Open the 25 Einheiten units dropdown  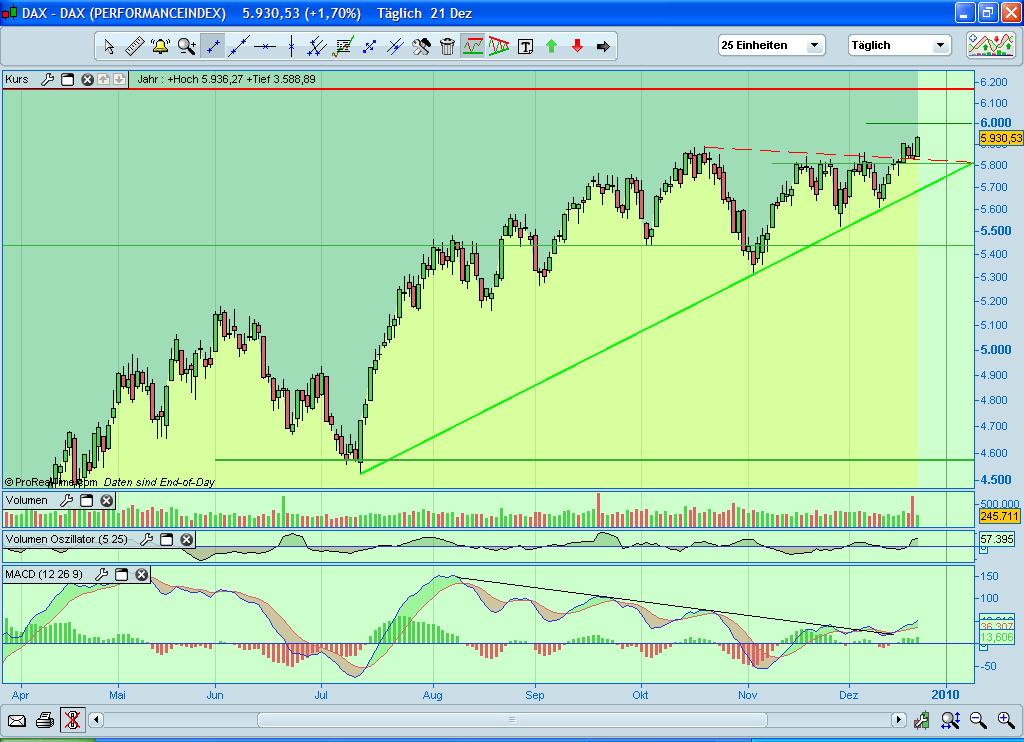coord(772,45)
